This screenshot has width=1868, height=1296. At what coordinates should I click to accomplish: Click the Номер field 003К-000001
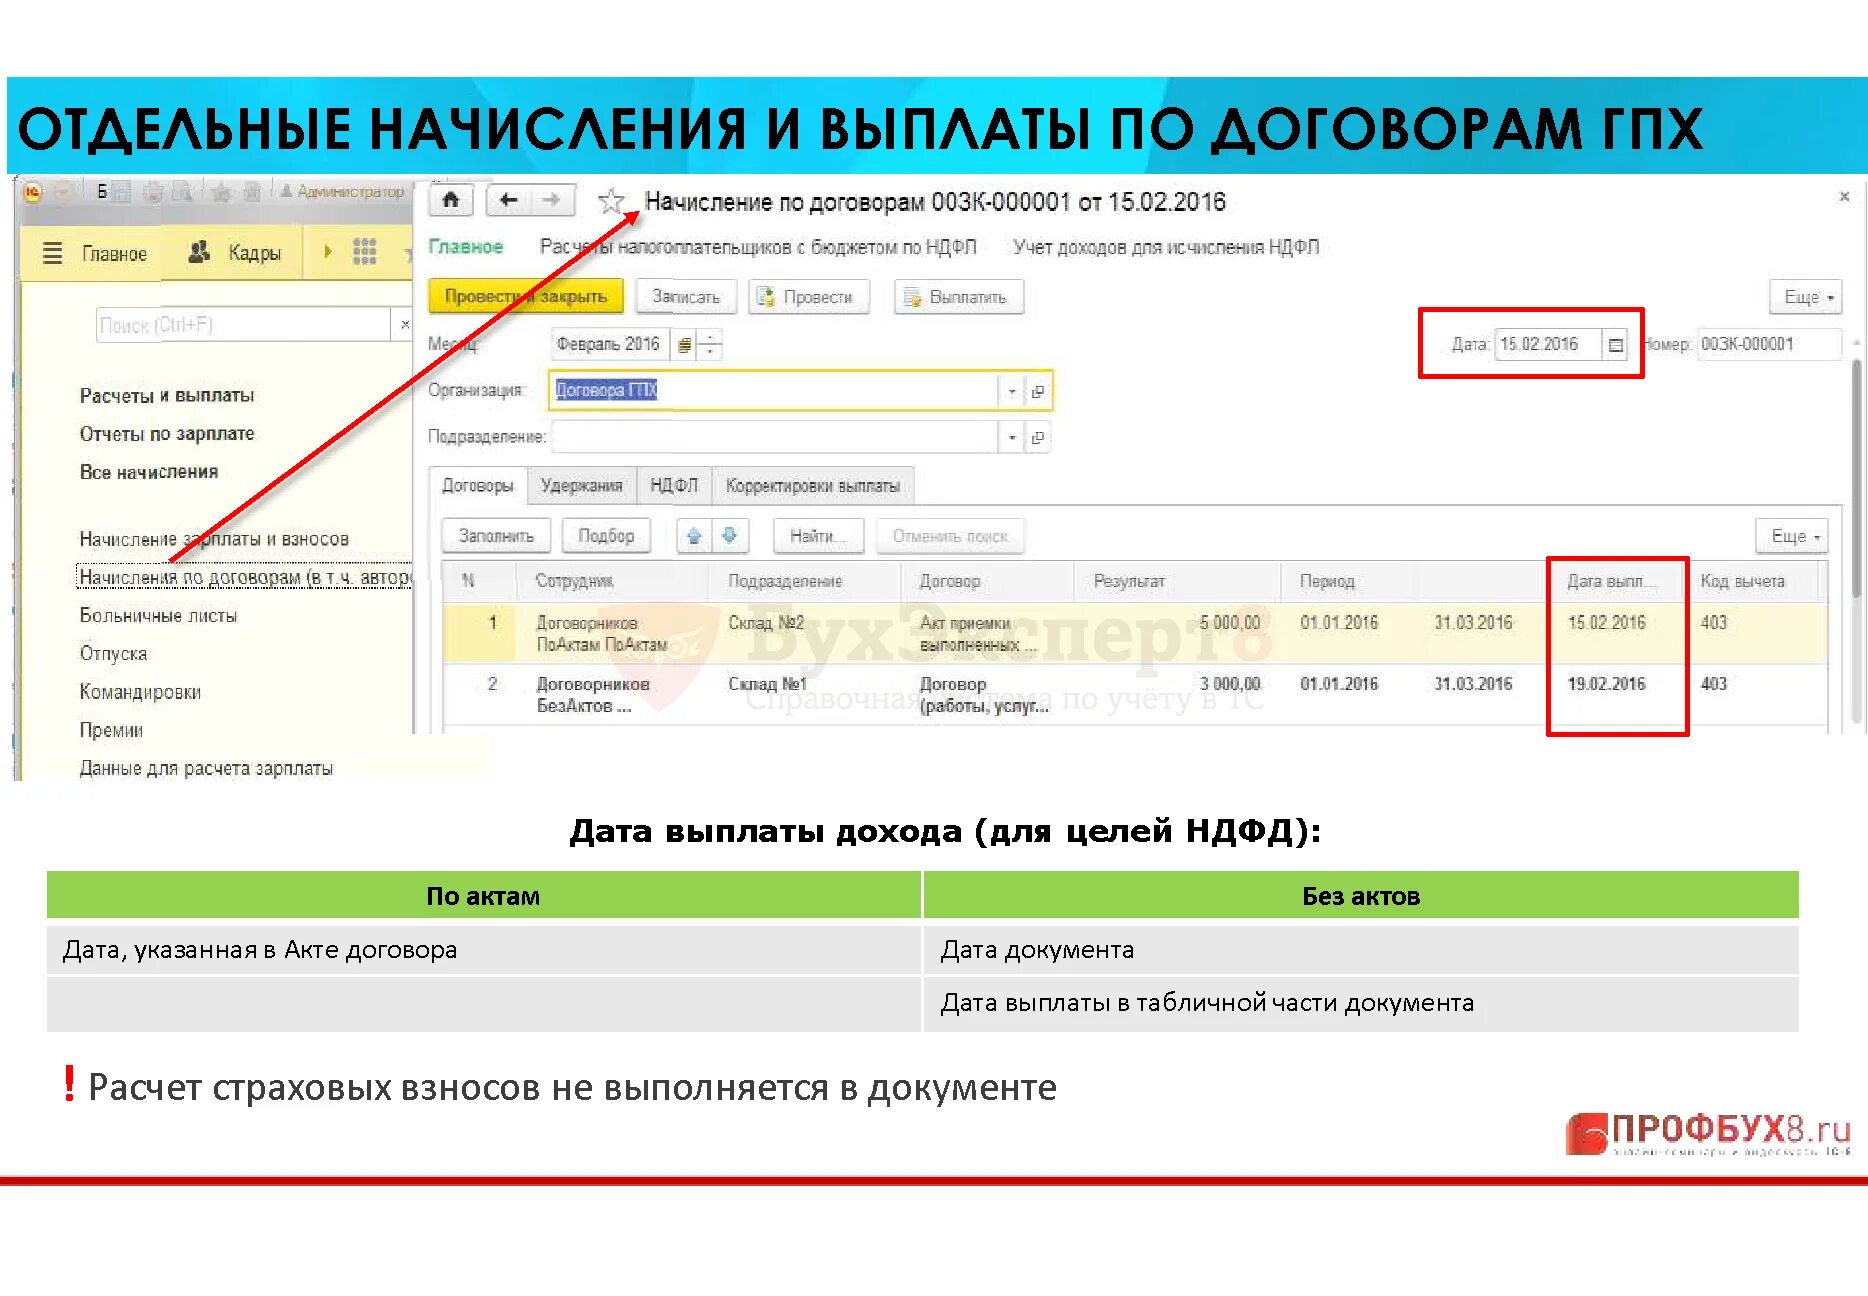coord(1768,345)
